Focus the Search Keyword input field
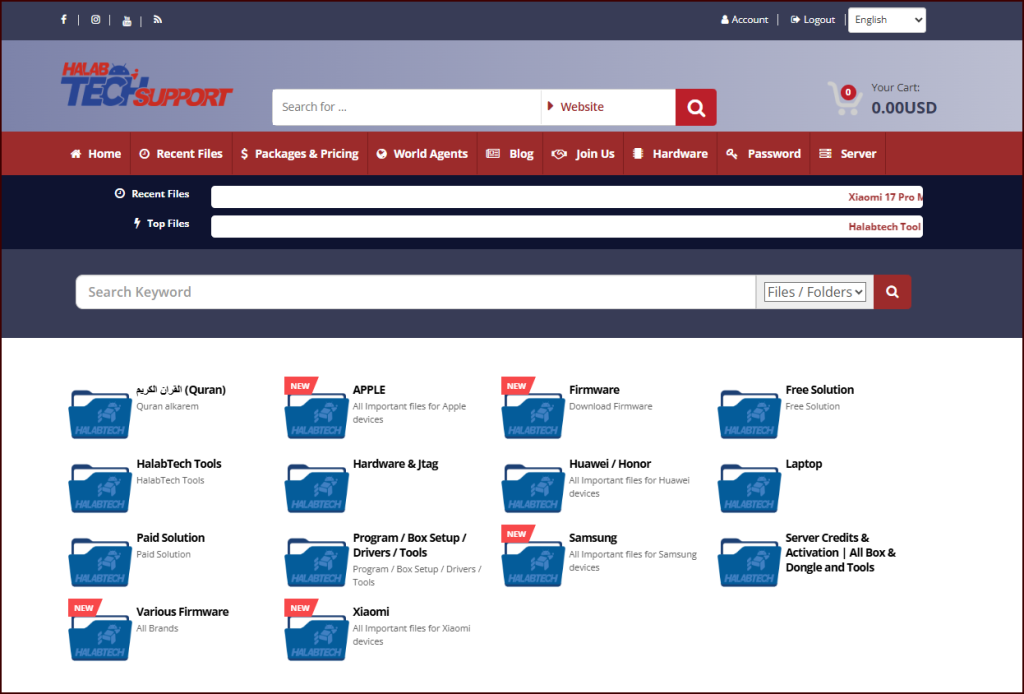Screen dimensions: 1024x694 415,292
